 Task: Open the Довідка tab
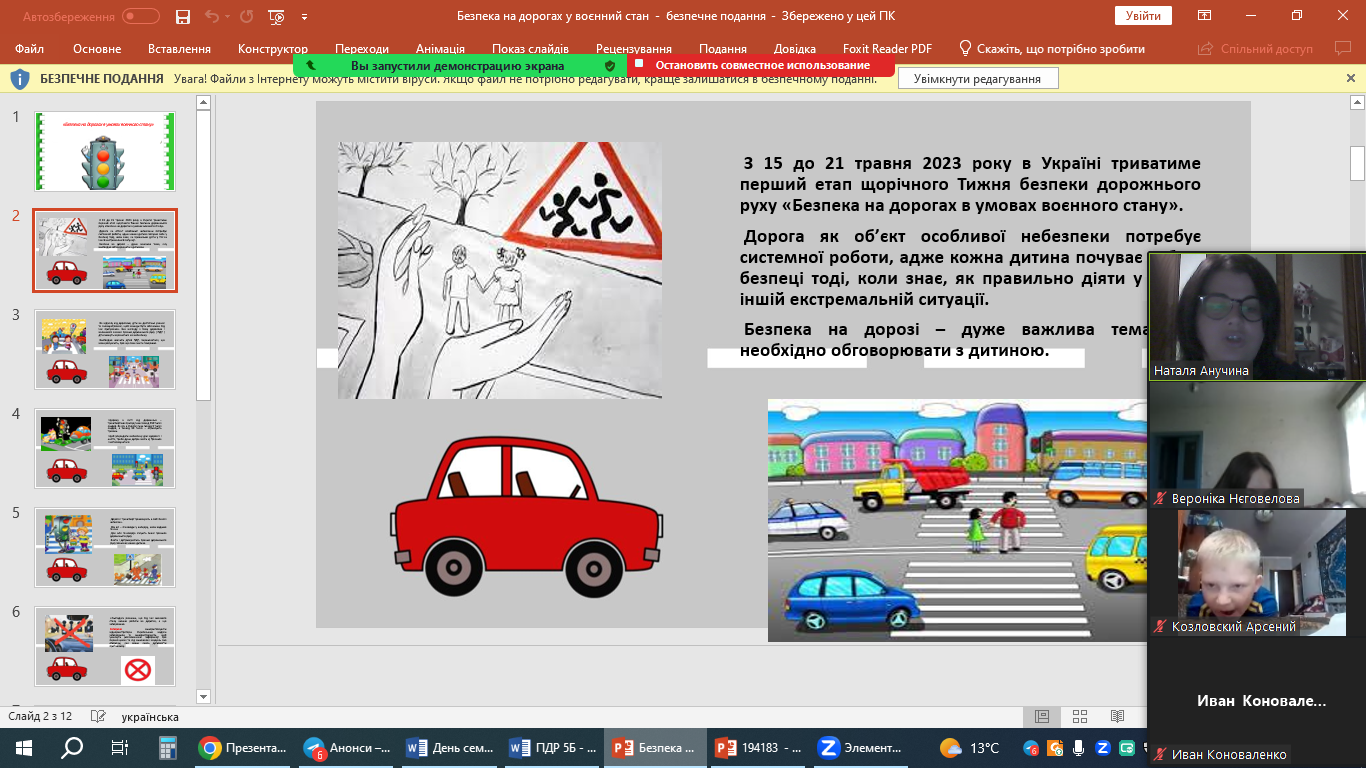pyautogui.click(x=795, y=49)
